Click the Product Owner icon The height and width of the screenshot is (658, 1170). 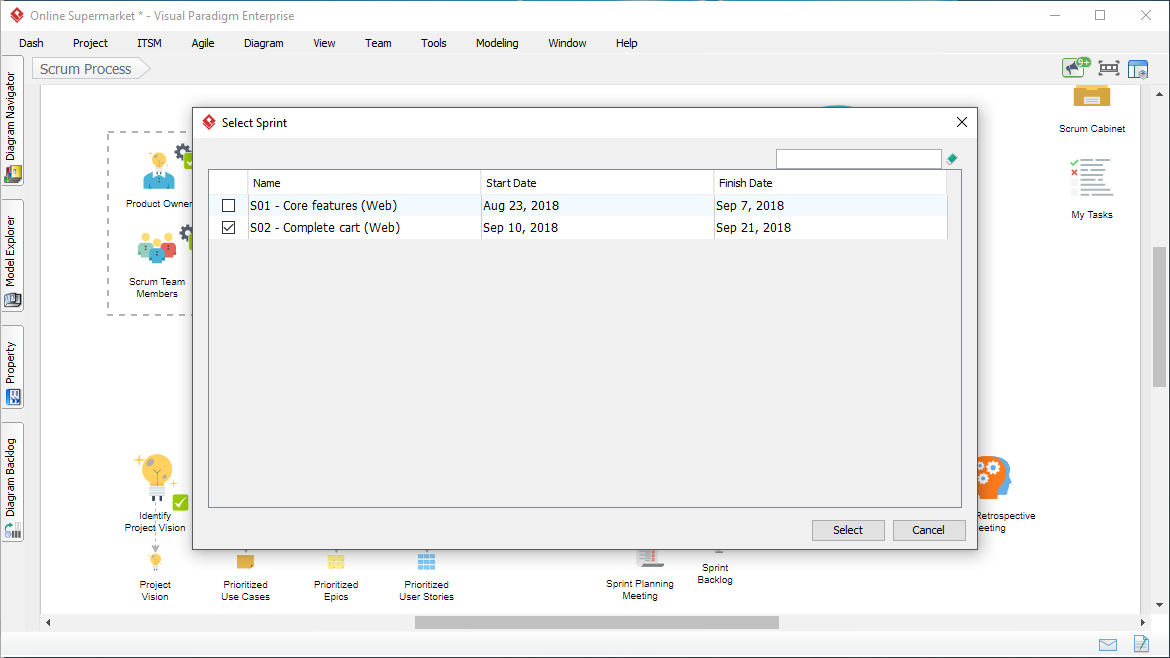coord(159,171)
